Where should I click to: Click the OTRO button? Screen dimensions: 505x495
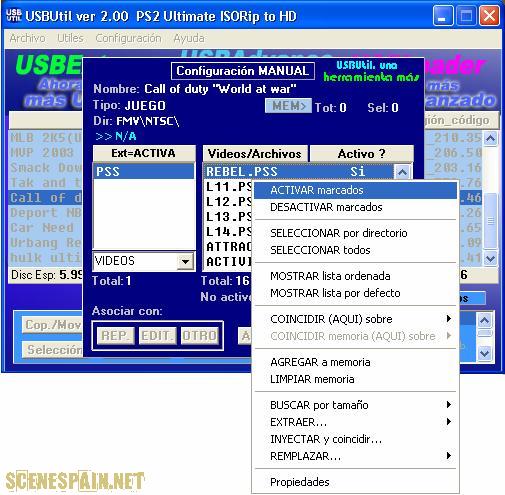(x=200, y=335)
